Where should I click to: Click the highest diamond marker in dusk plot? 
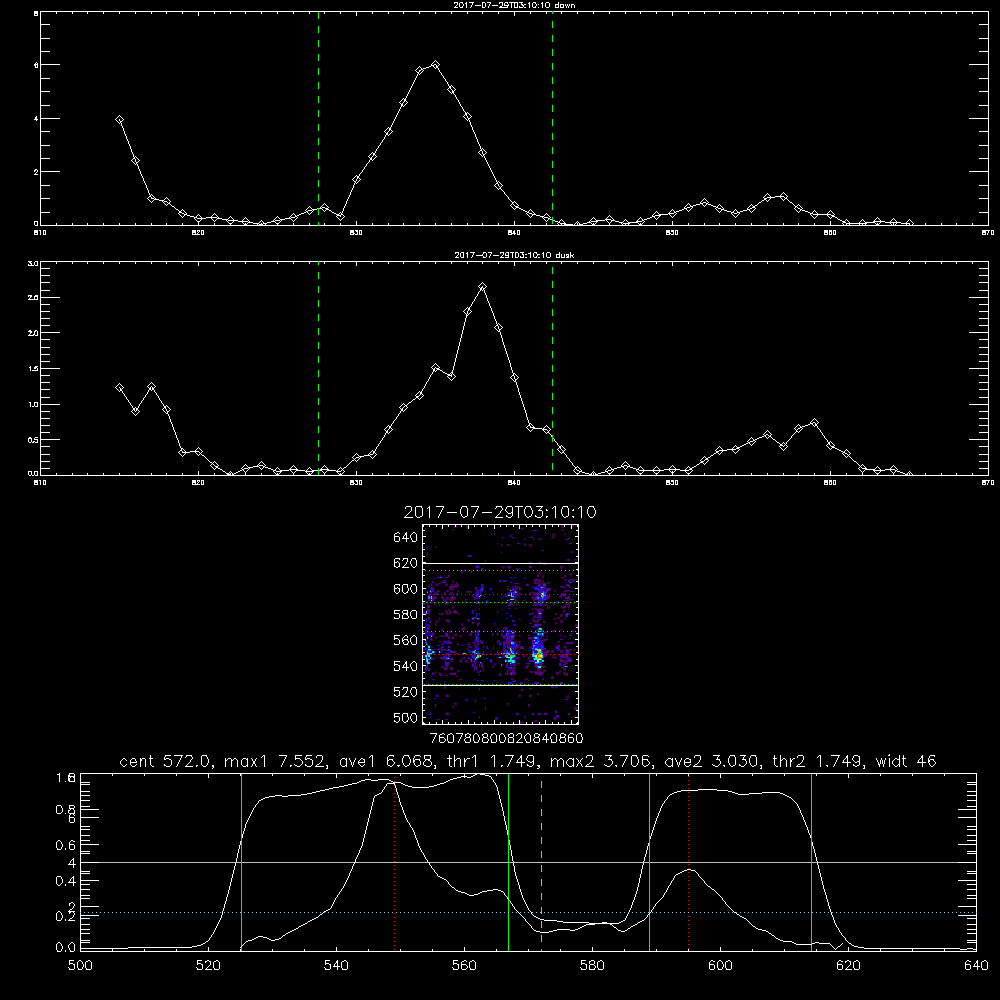483,287
